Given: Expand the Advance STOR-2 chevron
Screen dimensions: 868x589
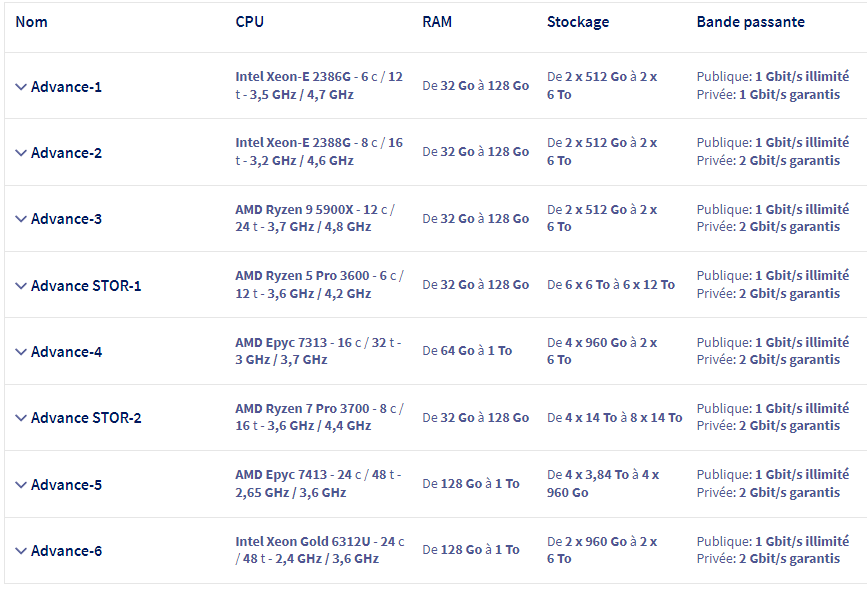Looking at the screenshot, I should coord(21,418).
